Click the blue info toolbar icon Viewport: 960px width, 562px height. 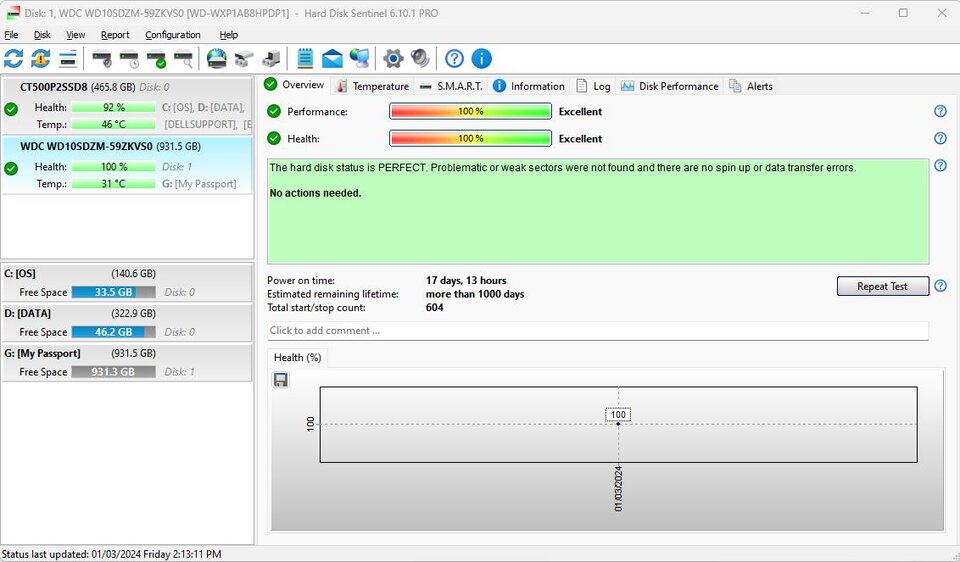tap(482, 59)
